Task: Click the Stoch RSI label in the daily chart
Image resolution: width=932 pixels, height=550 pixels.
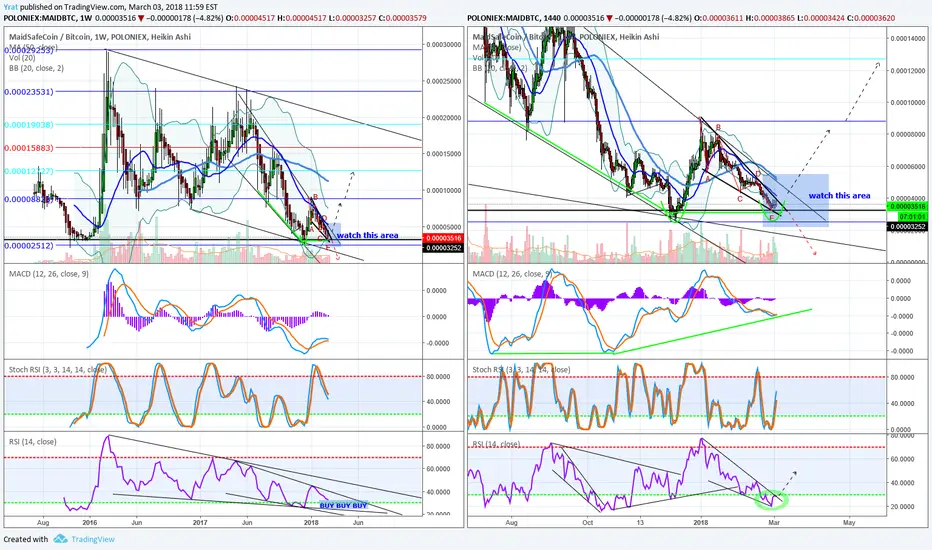Action: [x=521, y=369]
